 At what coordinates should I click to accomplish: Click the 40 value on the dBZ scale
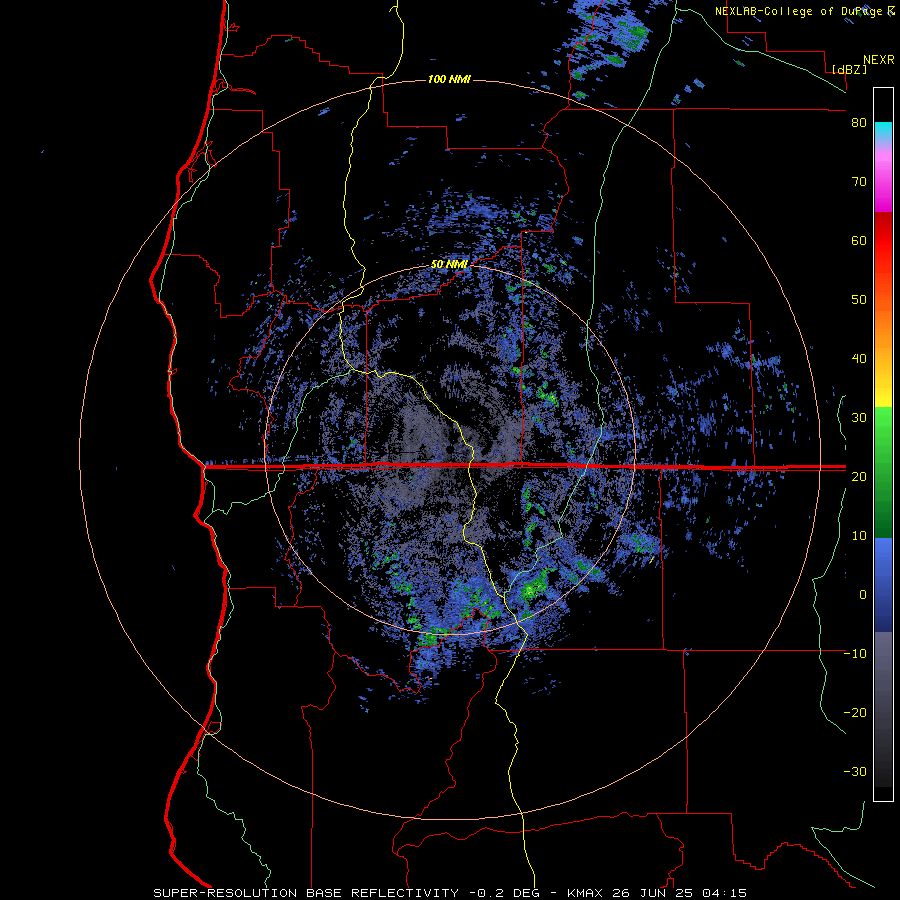[x=859, y=359]
